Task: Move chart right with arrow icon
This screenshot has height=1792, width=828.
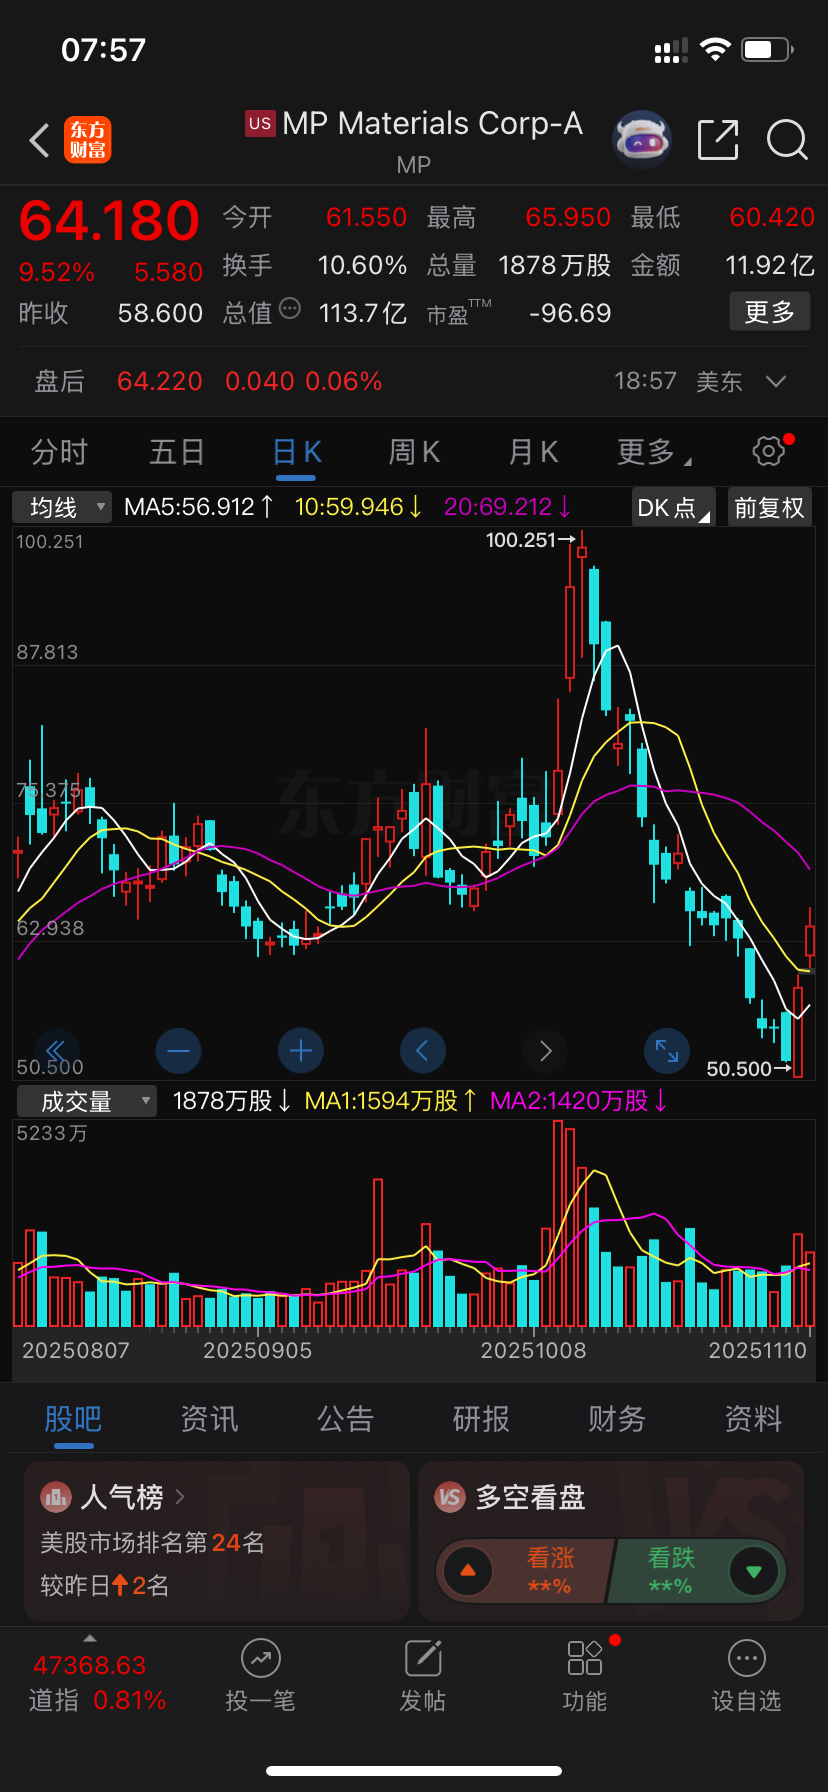Action: [x=545, y=1051]
